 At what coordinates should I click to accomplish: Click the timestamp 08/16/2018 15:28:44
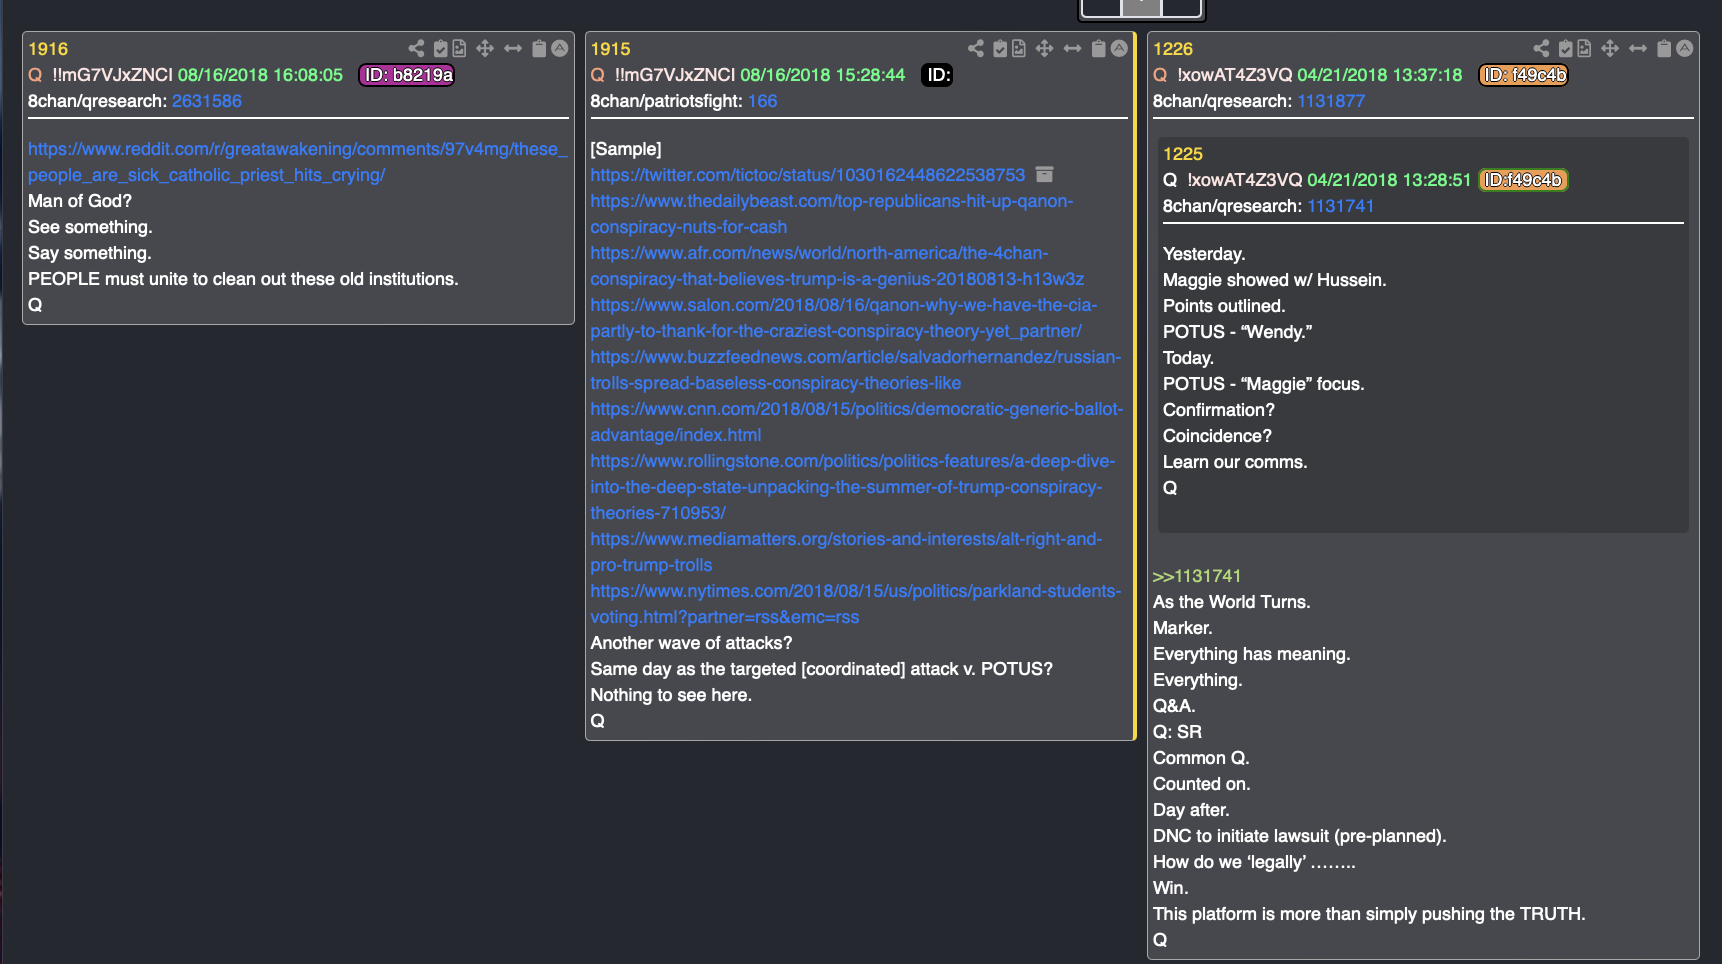pyautogui.click(x=822, y=75)
